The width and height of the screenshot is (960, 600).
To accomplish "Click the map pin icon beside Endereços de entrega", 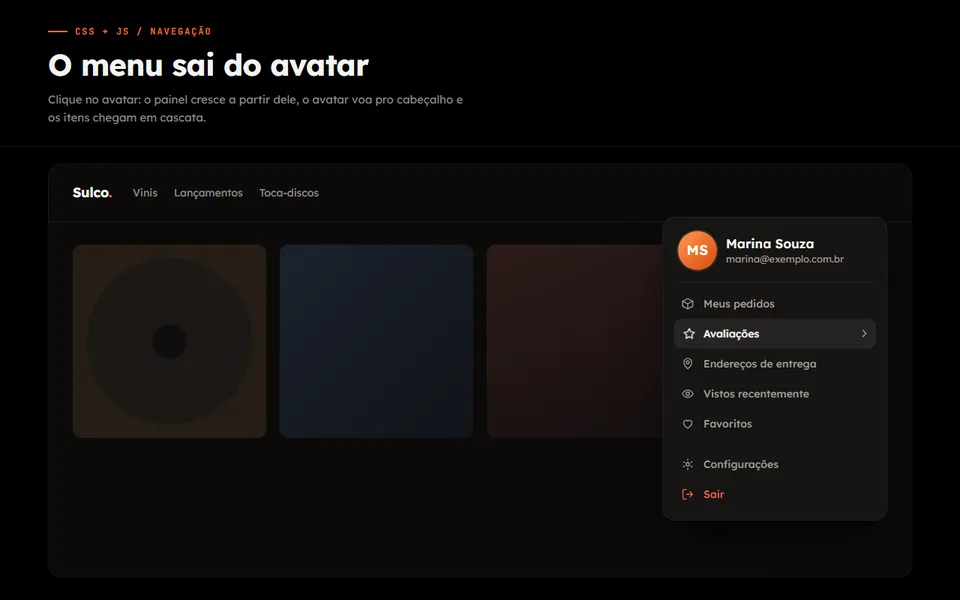I will tap(688, 364).
